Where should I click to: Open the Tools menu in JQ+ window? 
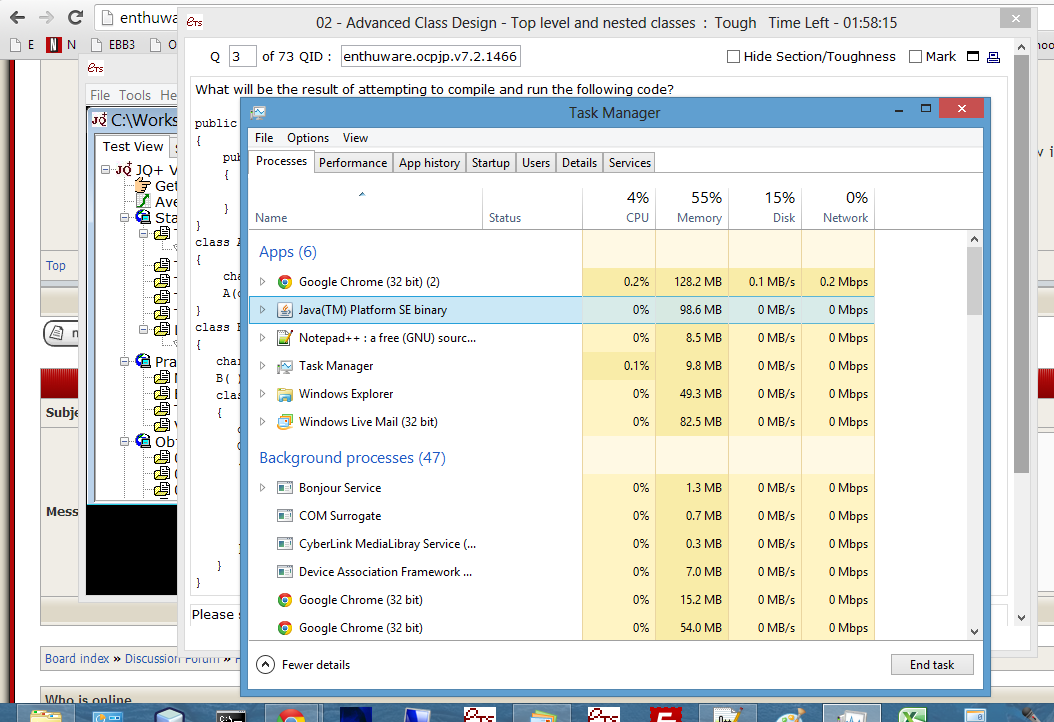[x=135, y=95]
